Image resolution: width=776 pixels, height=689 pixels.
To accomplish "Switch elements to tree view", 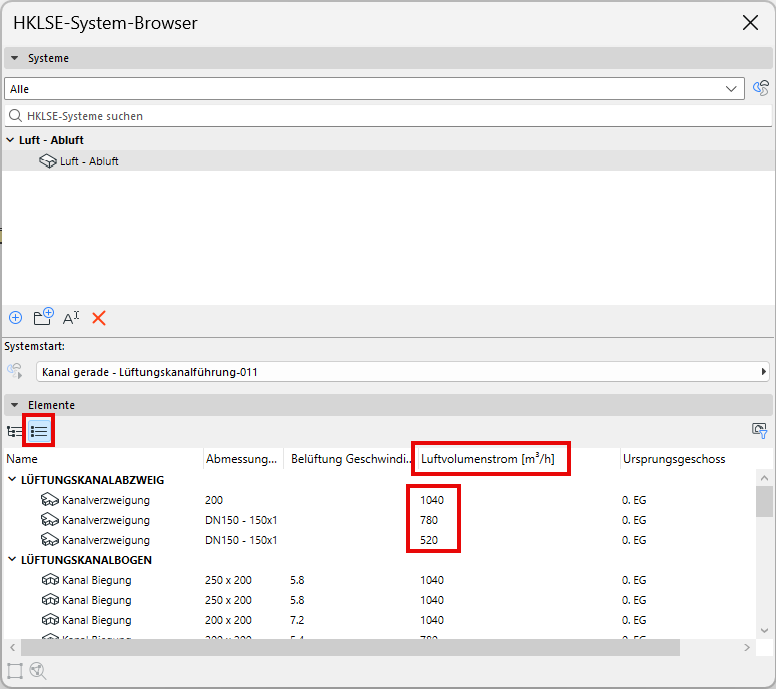I will pos(15,432).
